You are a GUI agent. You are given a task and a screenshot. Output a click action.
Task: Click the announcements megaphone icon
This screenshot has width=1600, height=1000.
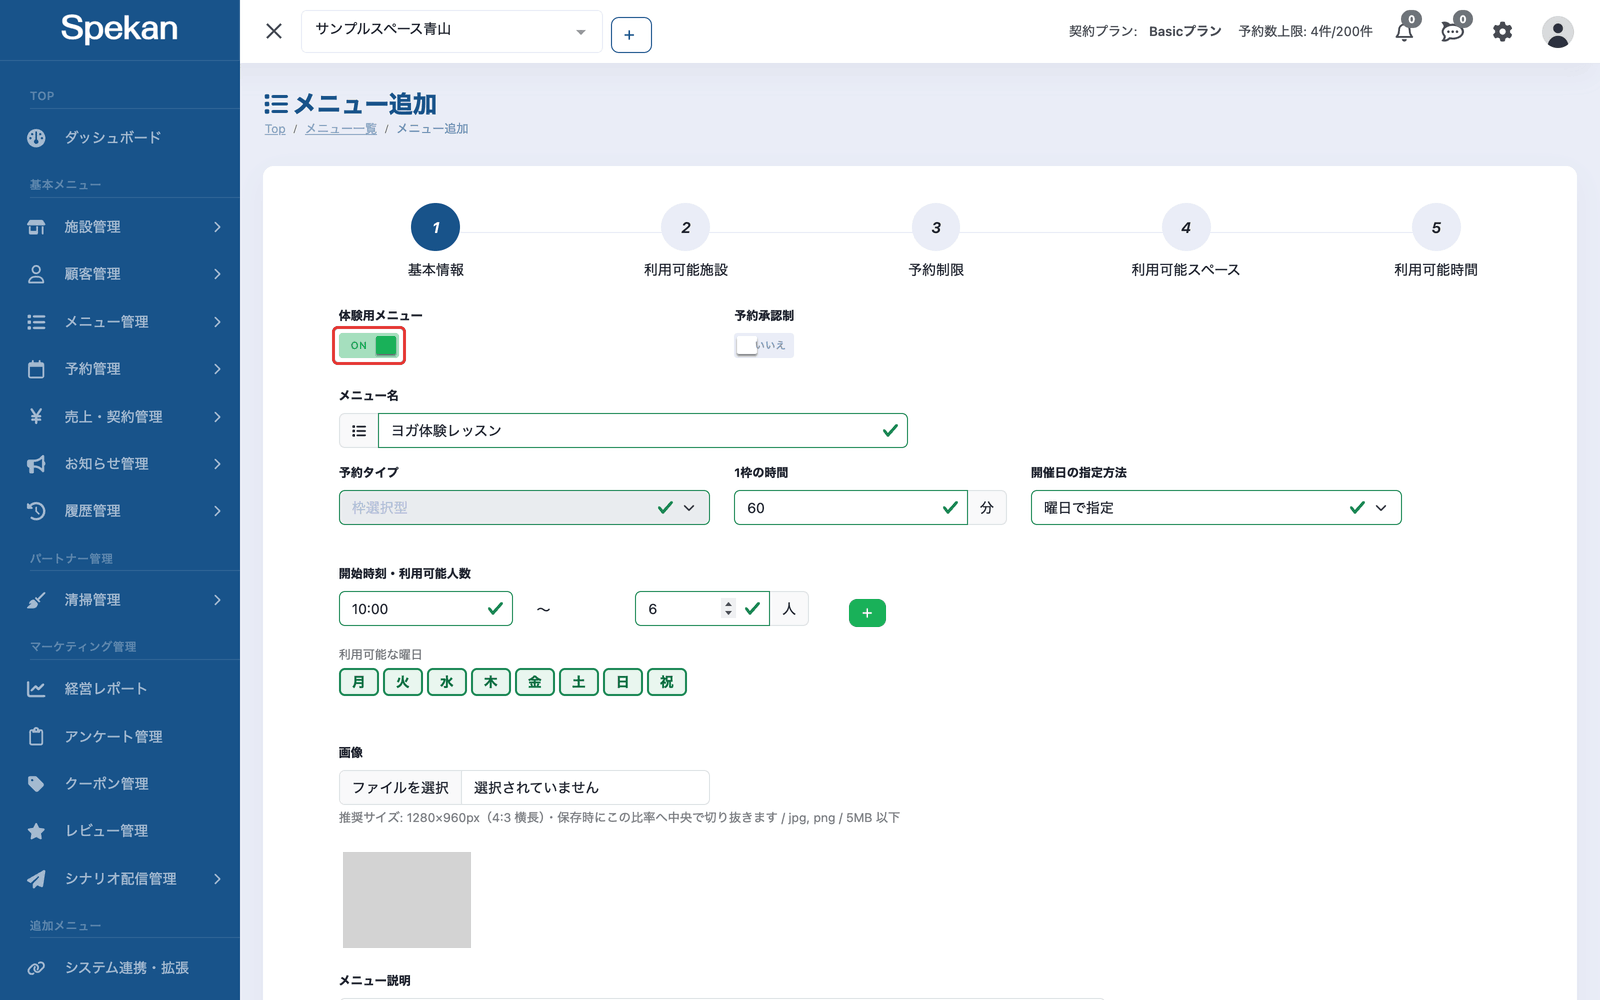point(36,464)
